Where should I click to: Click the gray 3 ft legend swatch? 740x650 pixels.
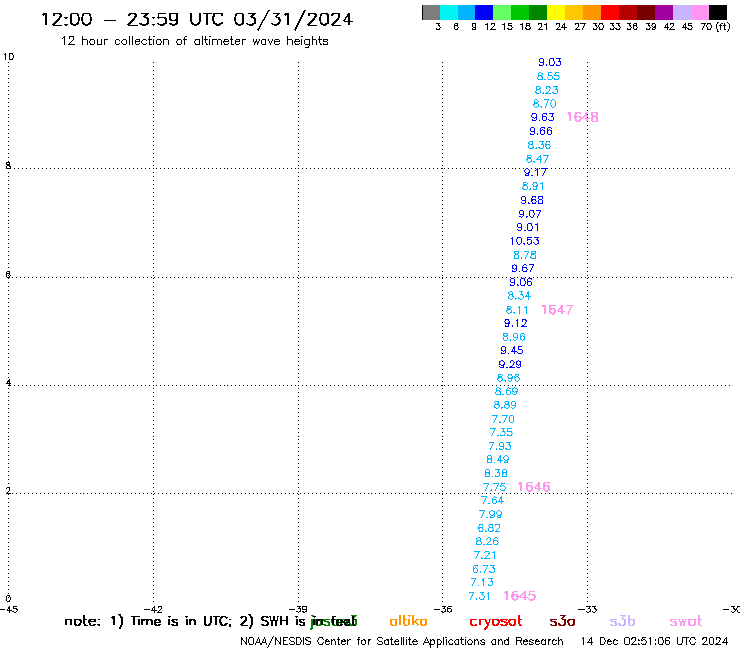tap(431, 12)
